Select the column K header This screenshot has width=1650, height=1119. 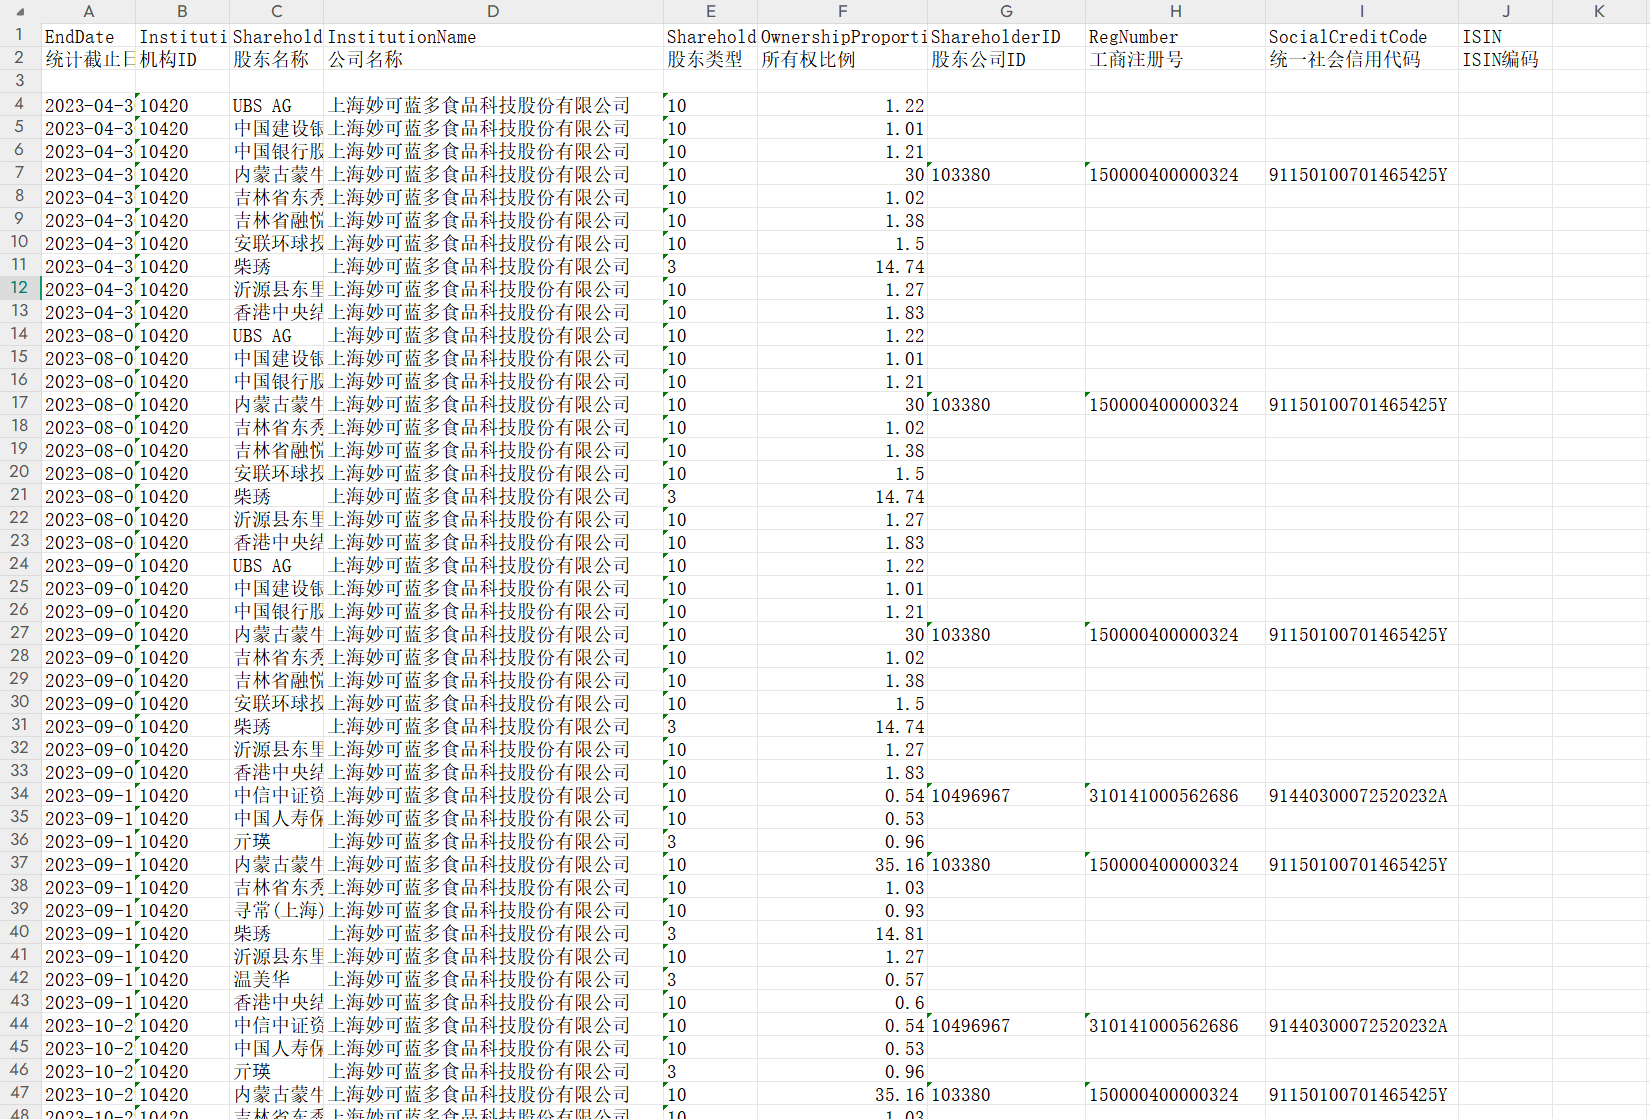point(1598,11)
